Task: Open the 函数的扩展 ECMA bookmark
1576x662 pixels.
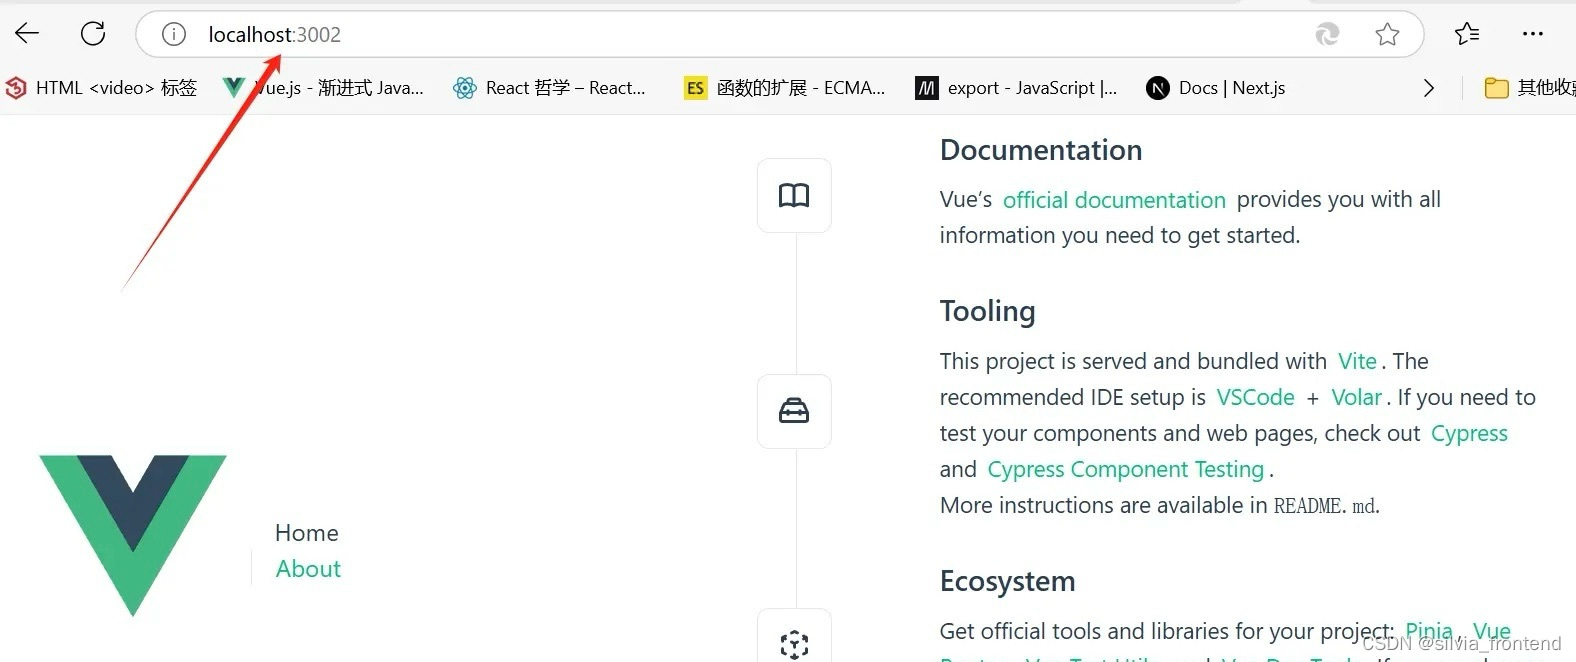Action: 785,88
